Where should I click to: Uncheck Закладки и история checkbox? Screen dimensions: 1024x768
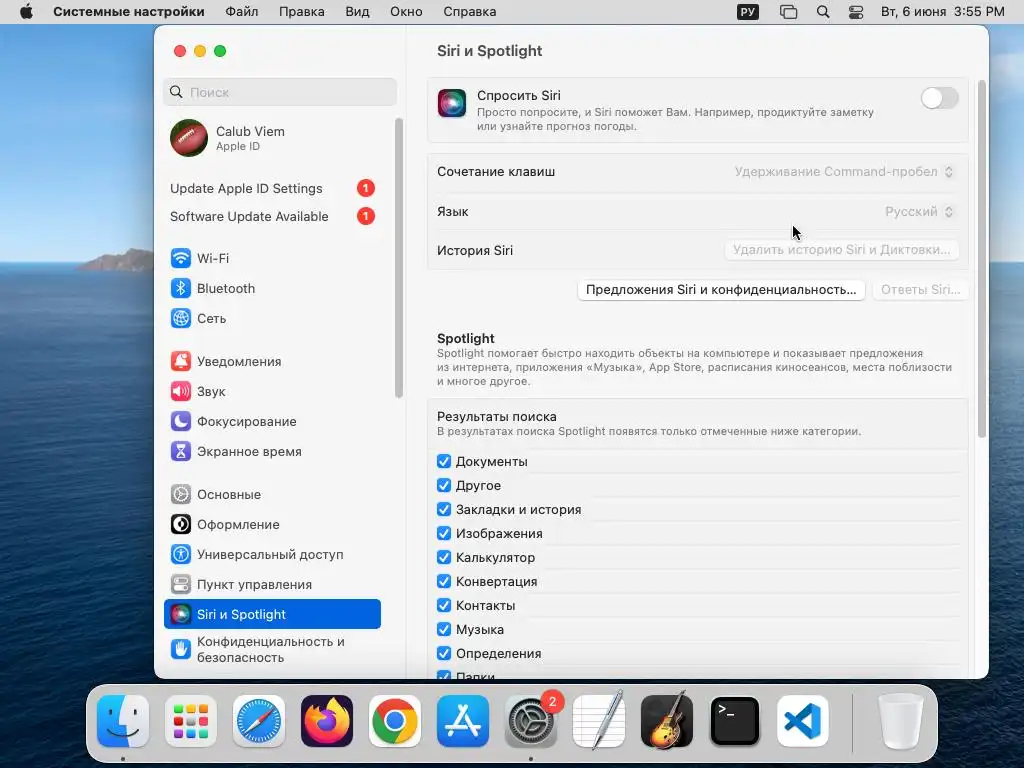point(444,509)
